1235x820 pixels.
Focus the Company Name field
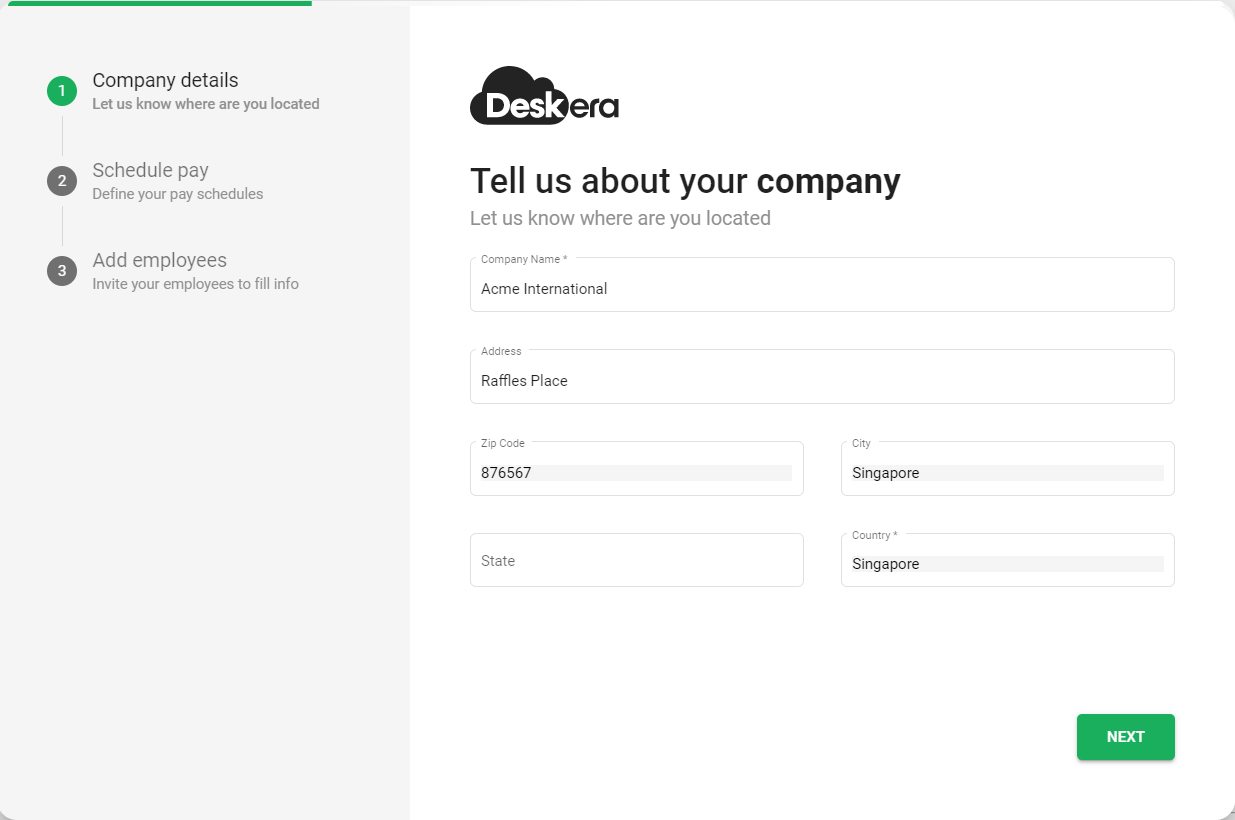tap(822, 285)
